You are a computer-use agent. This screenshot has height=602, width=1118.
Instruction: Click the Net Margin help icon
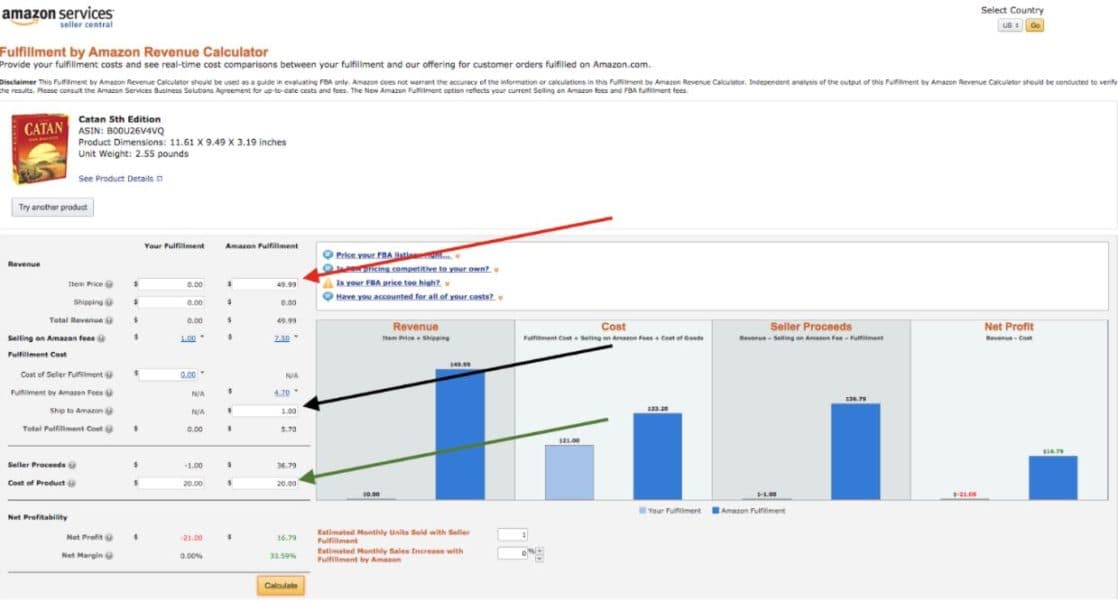tap(109, 556)
